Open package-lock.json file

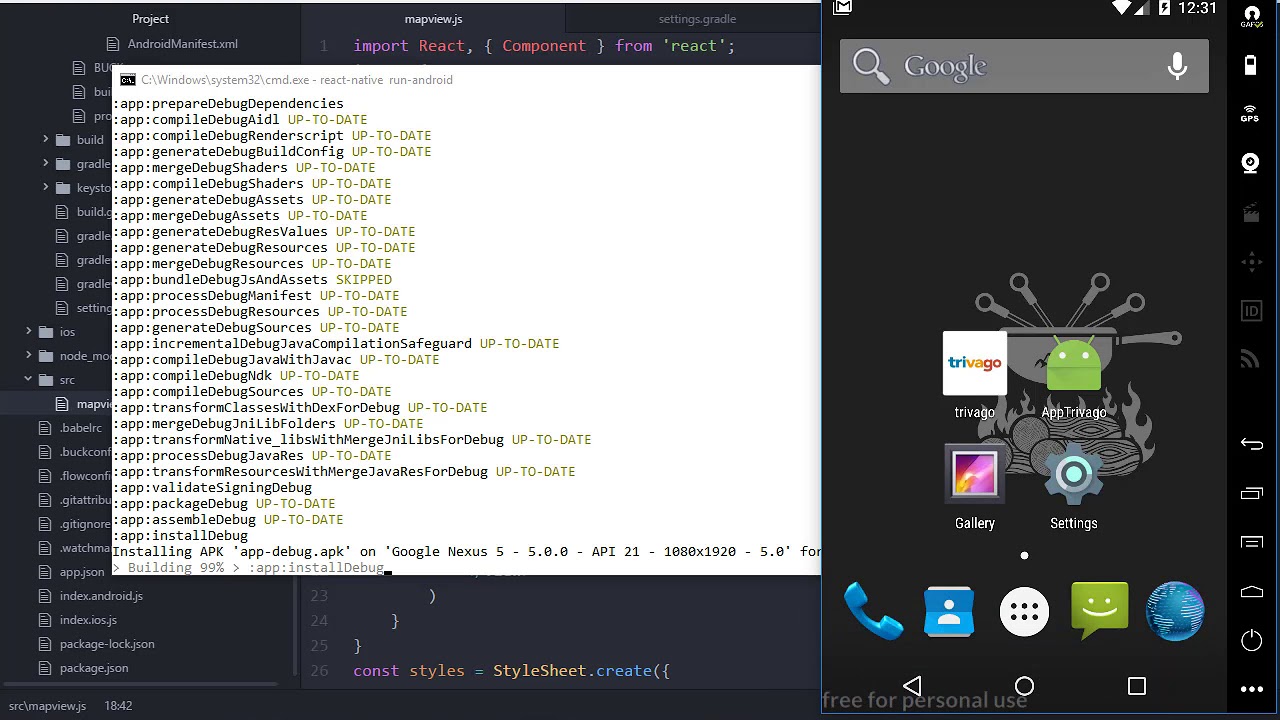pos(107,644)
